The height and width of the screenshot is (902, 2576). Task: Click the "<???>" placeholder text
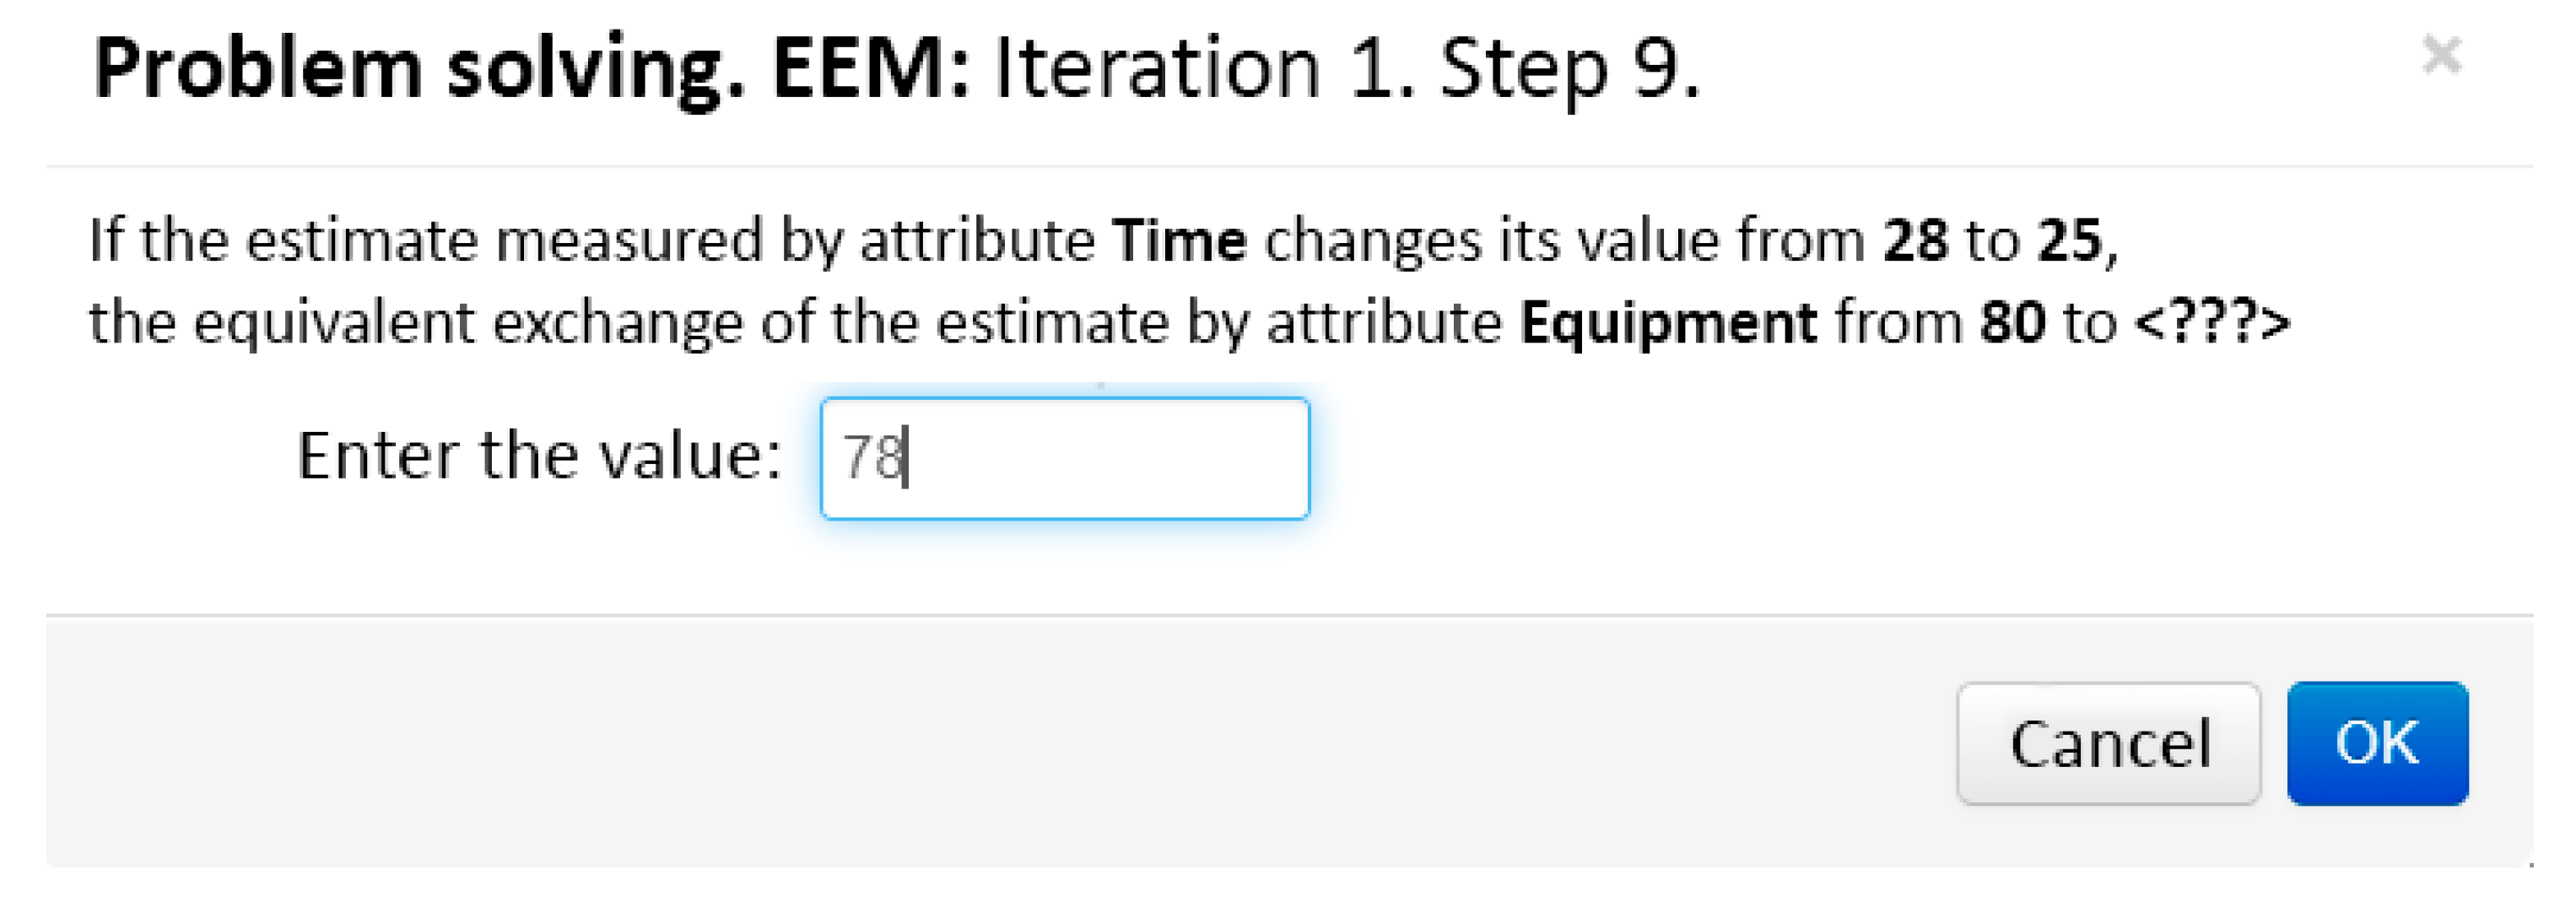[2211, 323]
